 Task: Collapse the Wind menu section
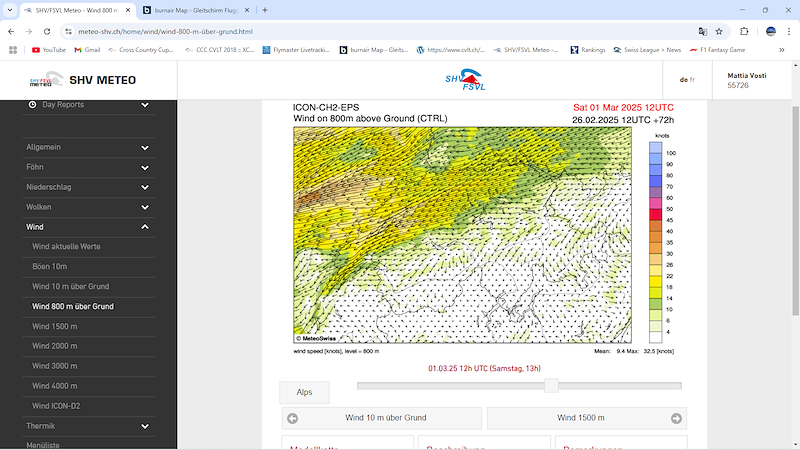tap(145, 227)
